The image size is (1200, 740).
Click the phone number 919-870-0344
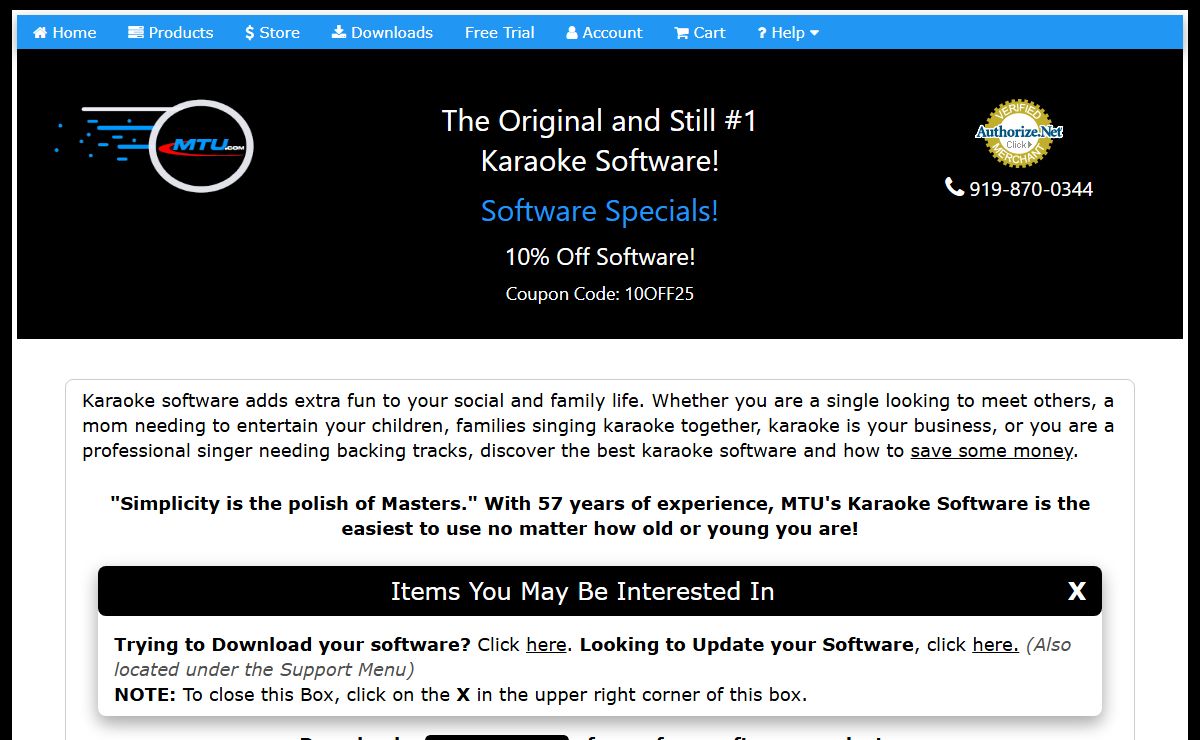pyautogui.click(x=1019, y=188)
